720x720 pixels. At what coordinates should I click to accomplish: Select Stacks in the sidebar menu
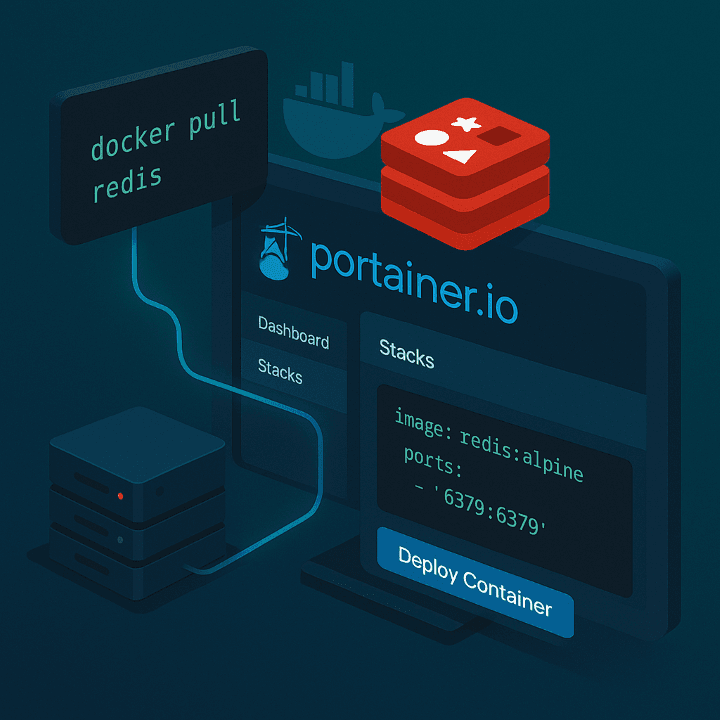coord(280,370)
